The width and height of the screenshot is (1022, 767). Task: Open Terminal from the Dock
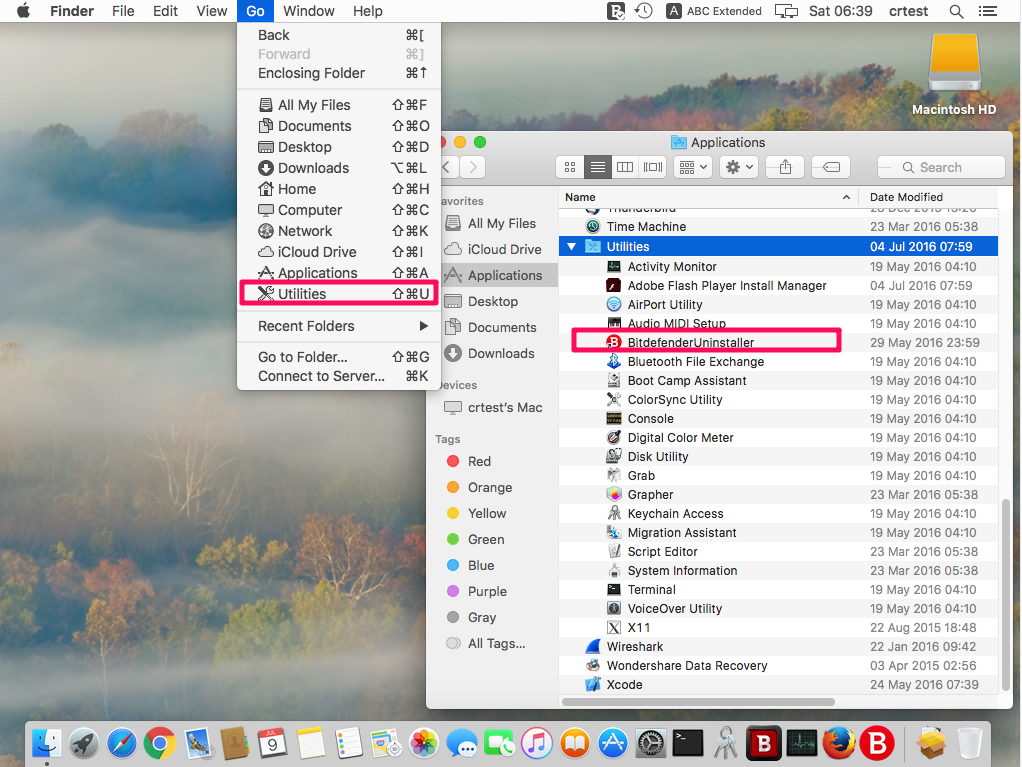(688, 743)
